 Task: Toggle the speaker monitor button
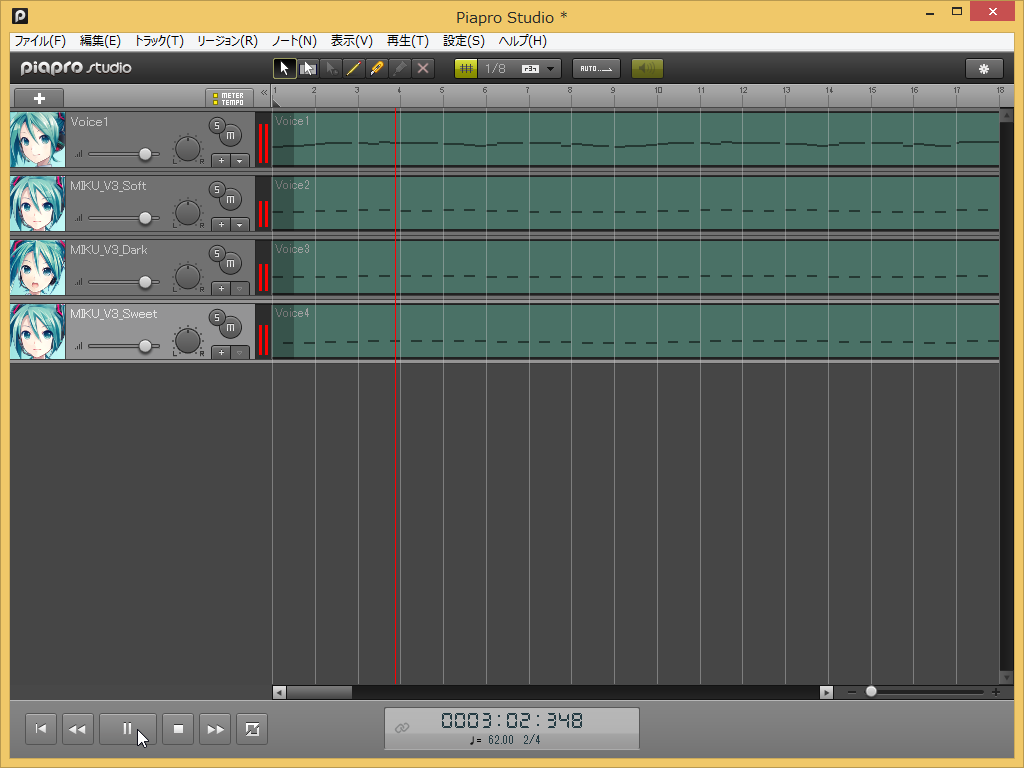click(647, 69)
